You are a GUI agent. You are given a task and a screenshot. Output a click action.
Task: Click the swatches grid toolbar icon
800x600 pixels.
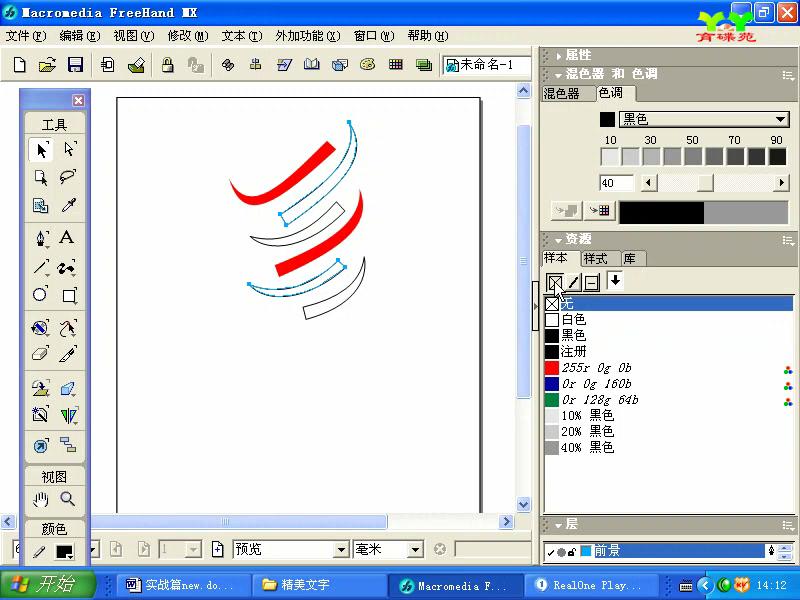click(x=395, y=64)
